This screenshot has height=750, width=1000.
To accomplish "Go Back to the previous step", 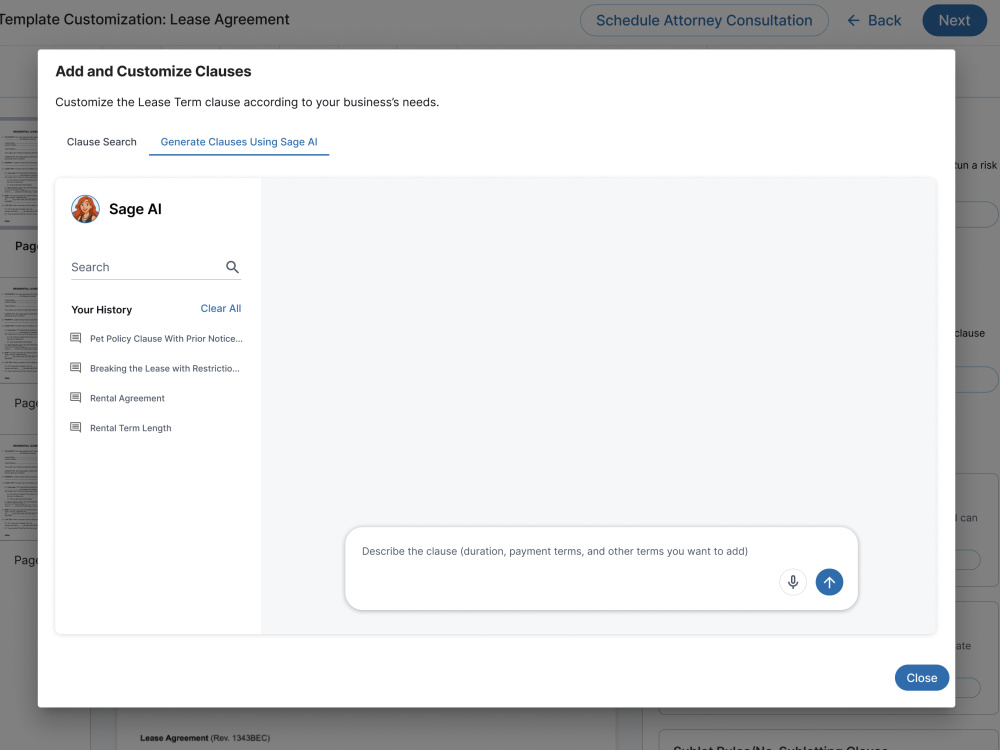I will (x=874, y=20).
